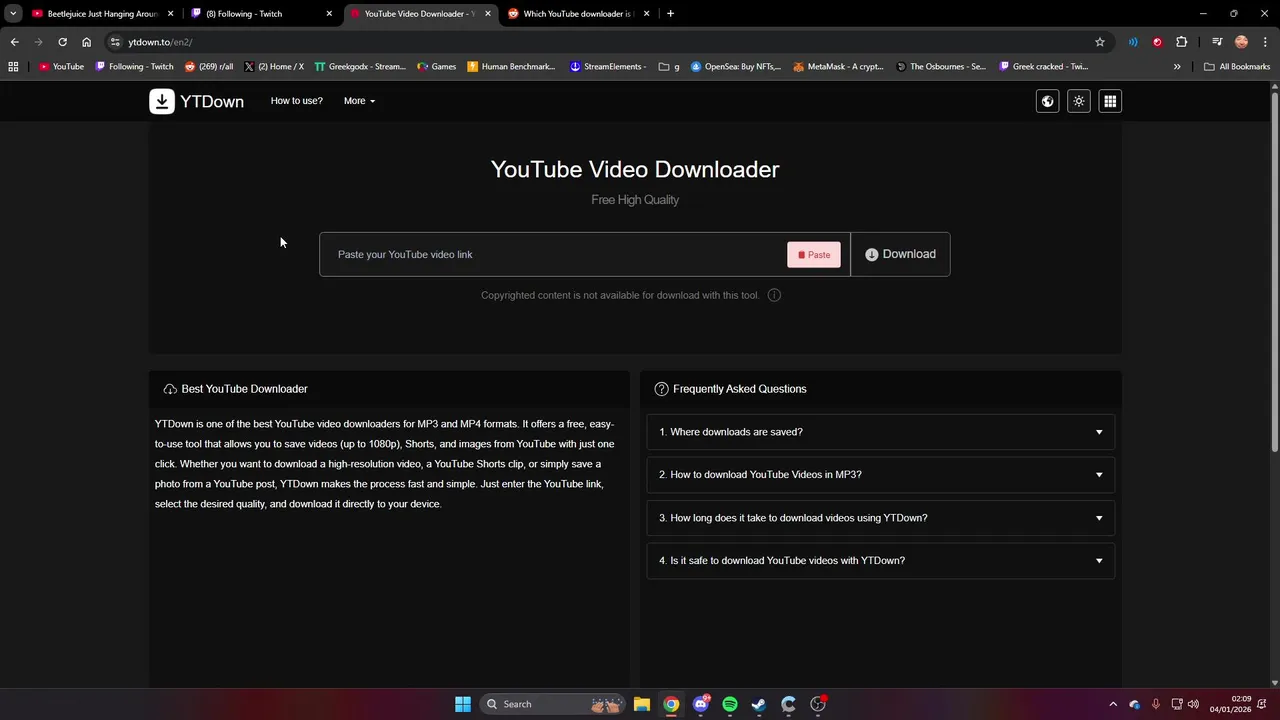Open the Human Benchmark bookmark
Image resolution: width=1280 pixels, height=720 pixels.
pyautogui.click(x=511, y=67)
